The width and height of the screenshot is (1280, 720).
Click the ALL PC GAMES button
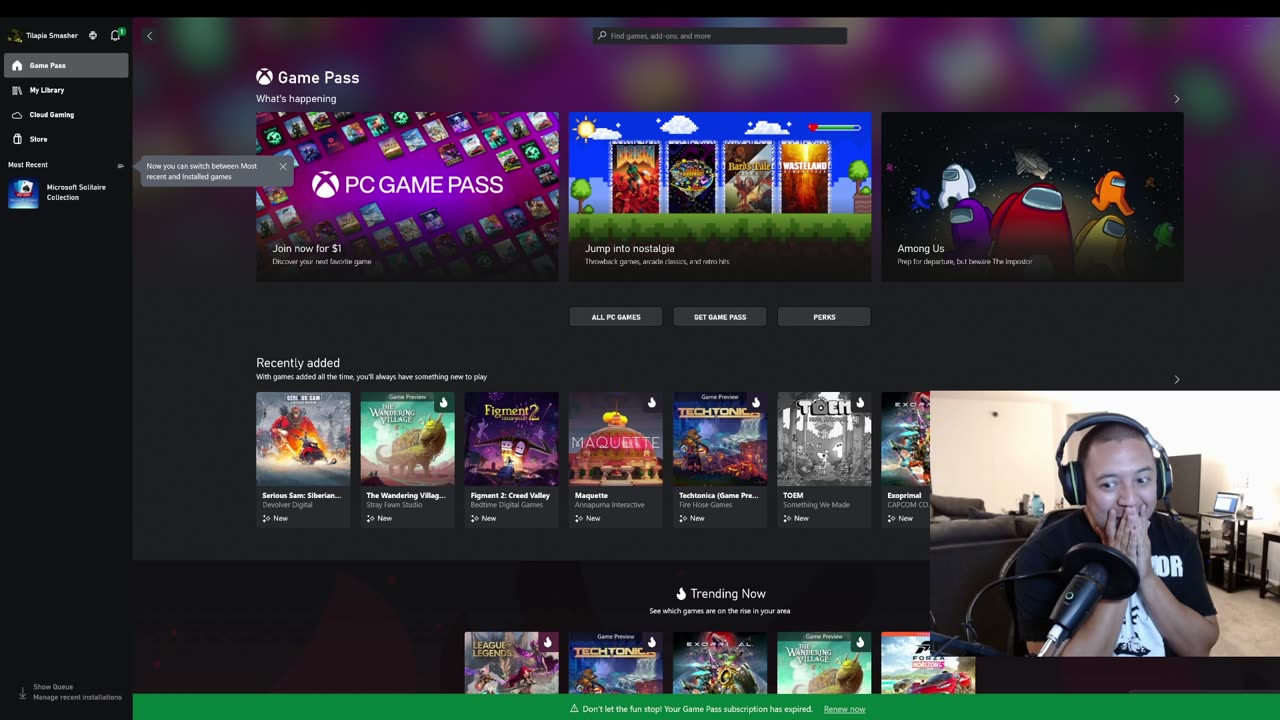(x=616, y=317)
